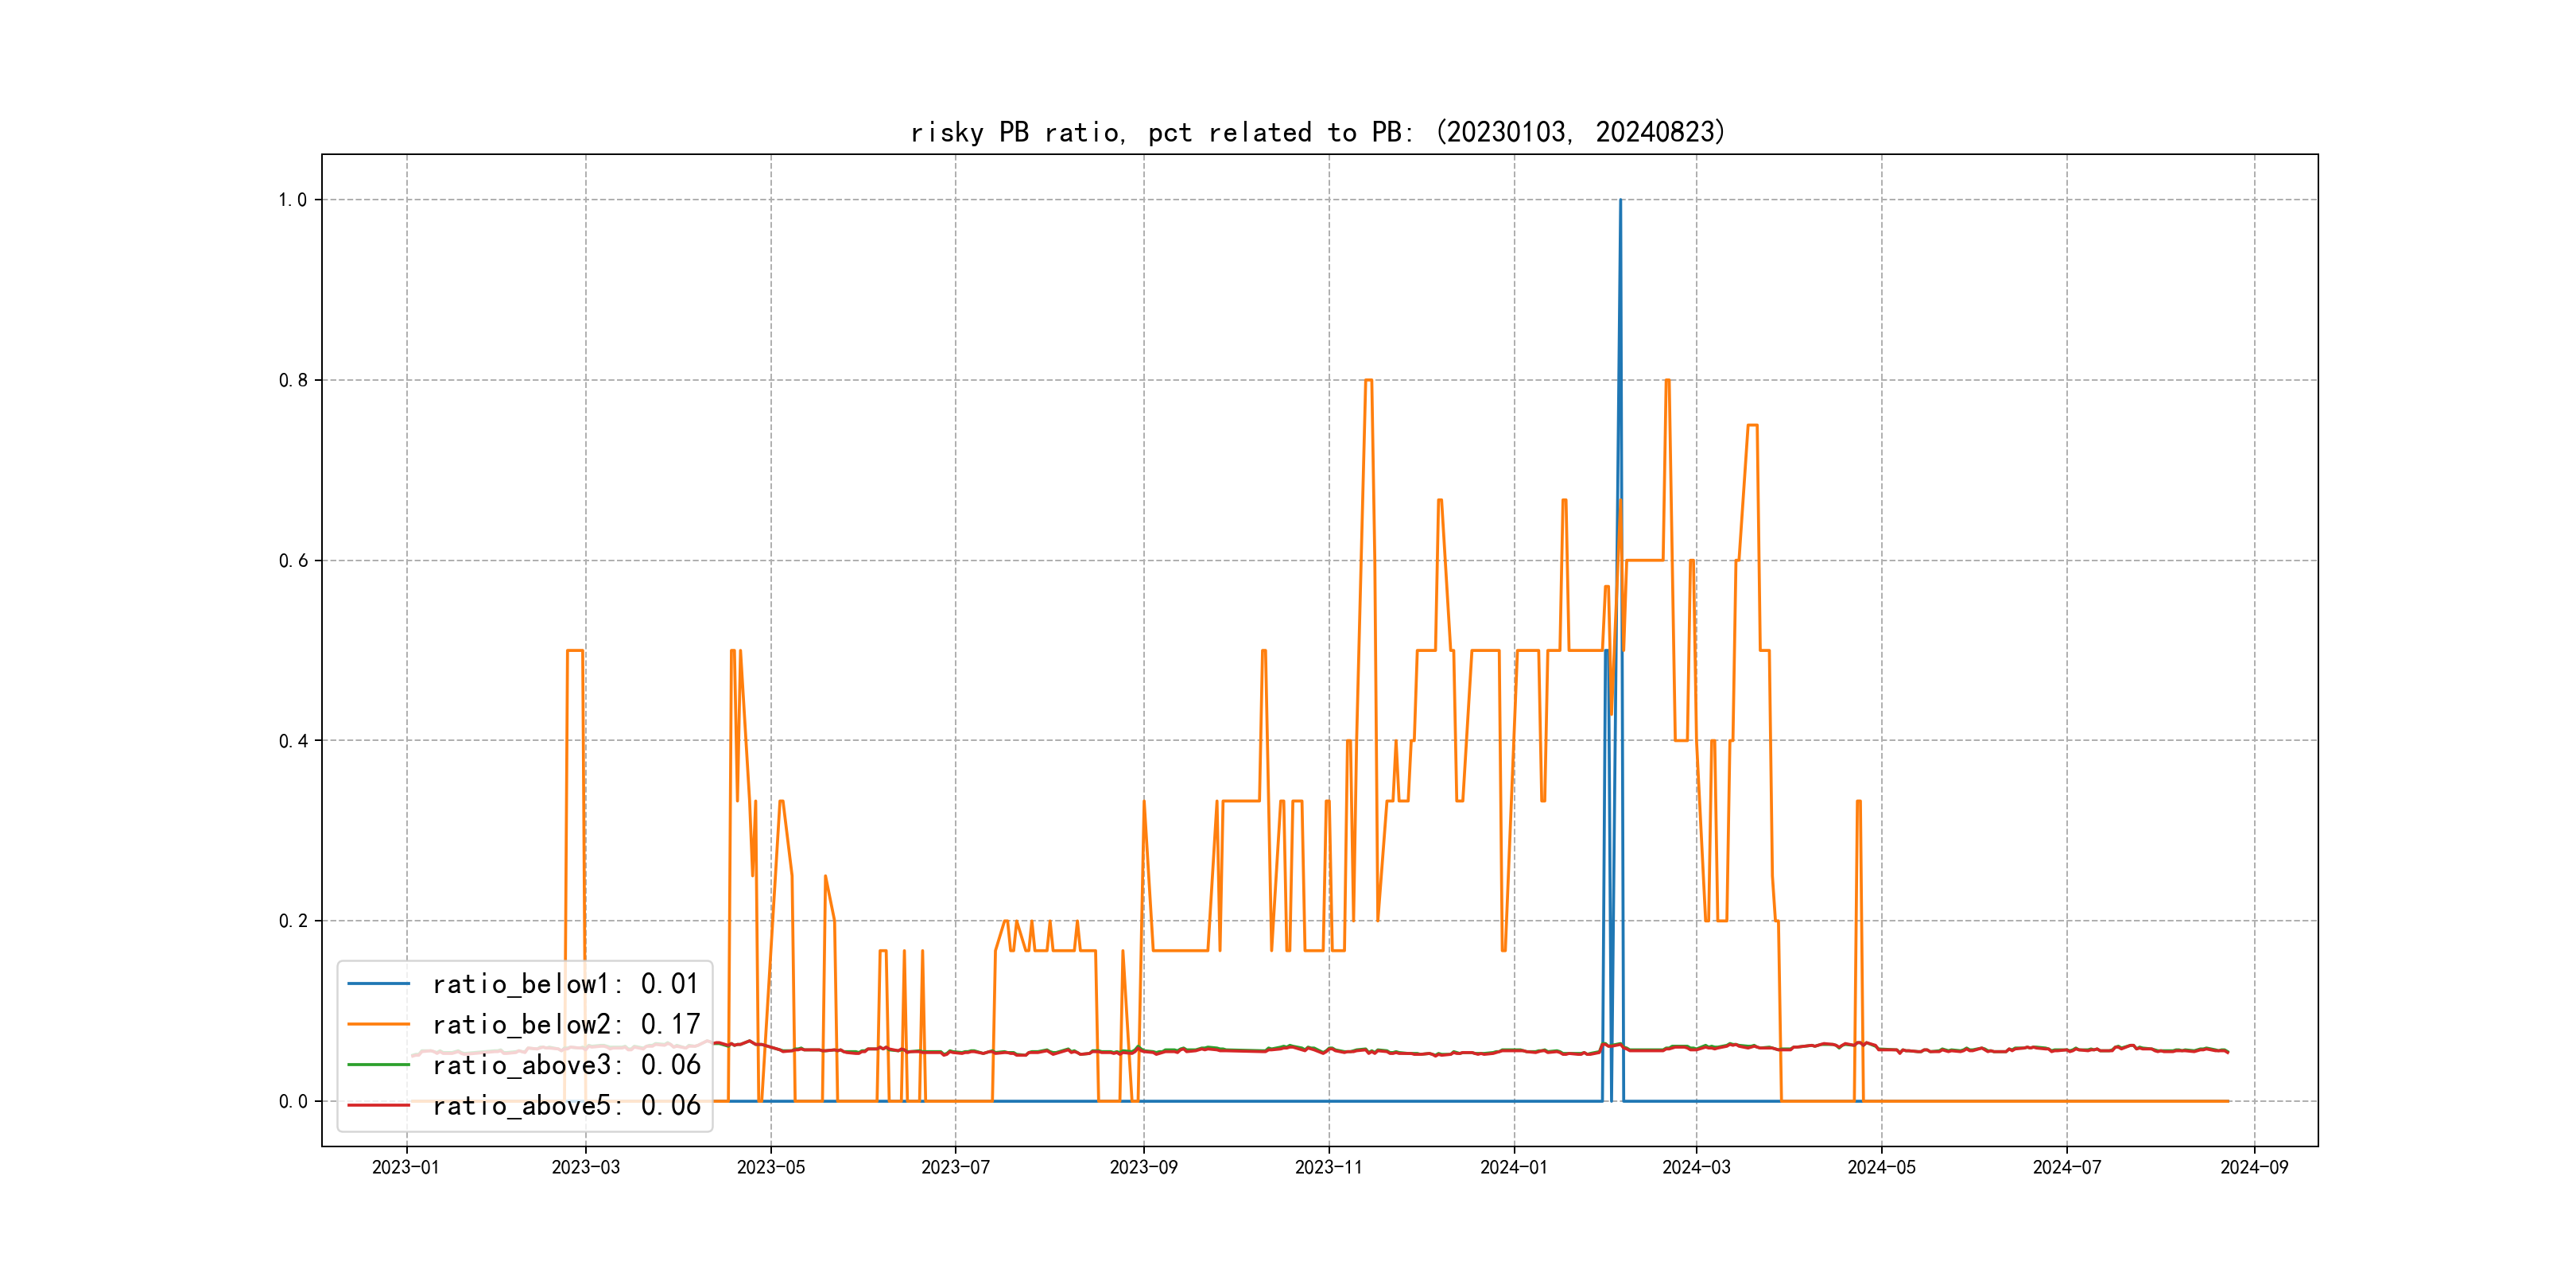Viewport: 2576px width, 1288px height.
Task: Click the 0.6 y-axis tick label
Action: (x=293, y=561)
